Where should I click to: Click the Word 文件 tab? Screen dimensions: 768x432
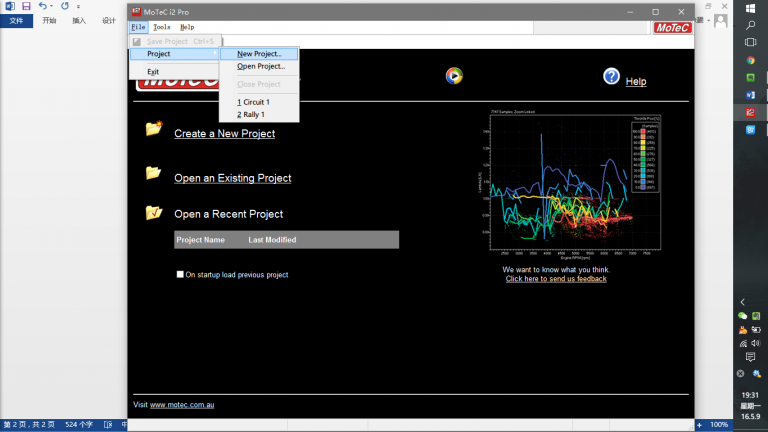(x=16, y=21)
